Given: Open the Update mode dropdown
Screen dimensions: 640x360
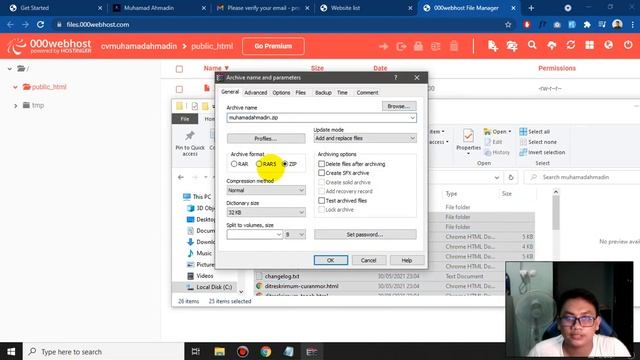Looking at the screenshot, I should (412, 138).
